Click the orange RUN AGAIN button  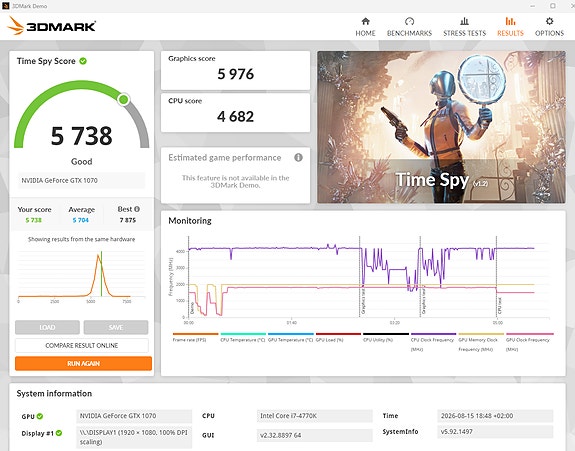[83, 363]
